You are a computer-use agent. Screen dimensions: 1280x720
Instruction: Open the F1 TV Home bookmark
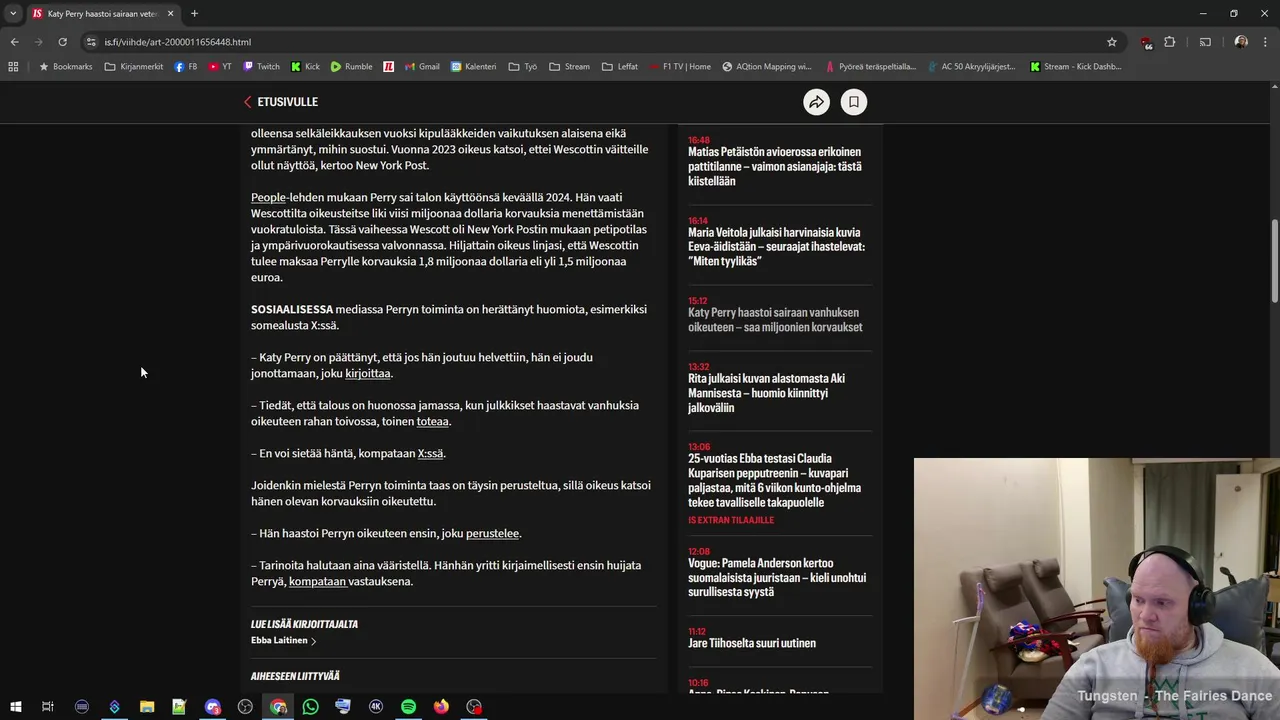coord(680,67)
